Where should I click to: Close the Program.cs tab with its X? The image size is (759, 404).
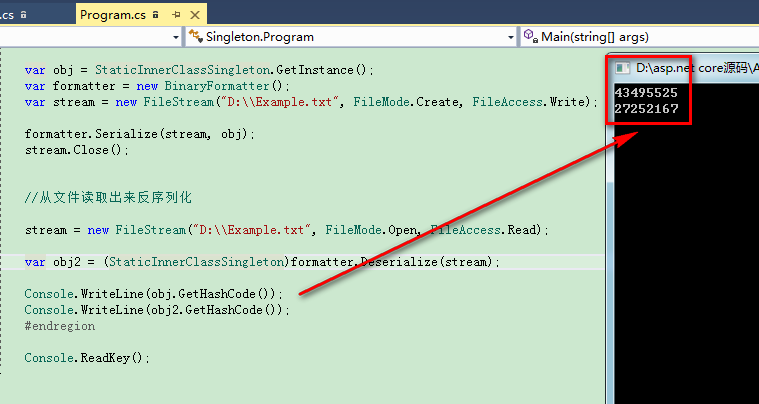tap(195, 15)
